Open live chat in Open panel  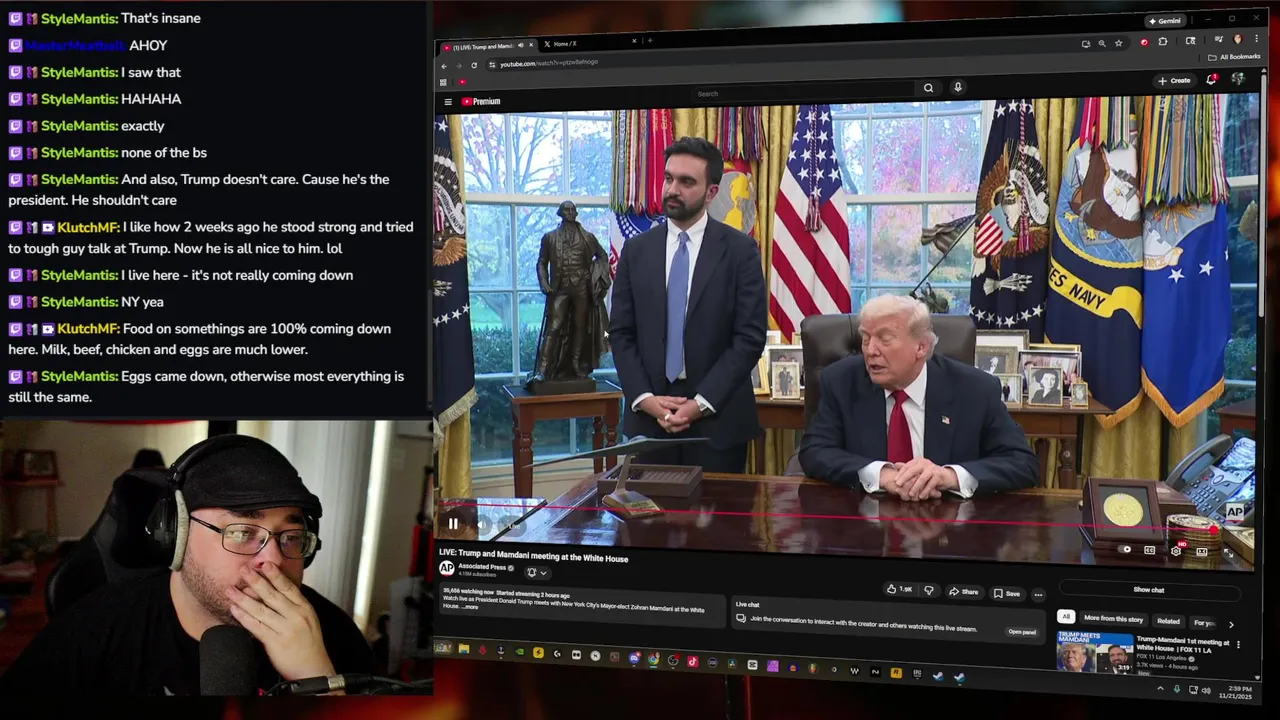(1022, 632)
